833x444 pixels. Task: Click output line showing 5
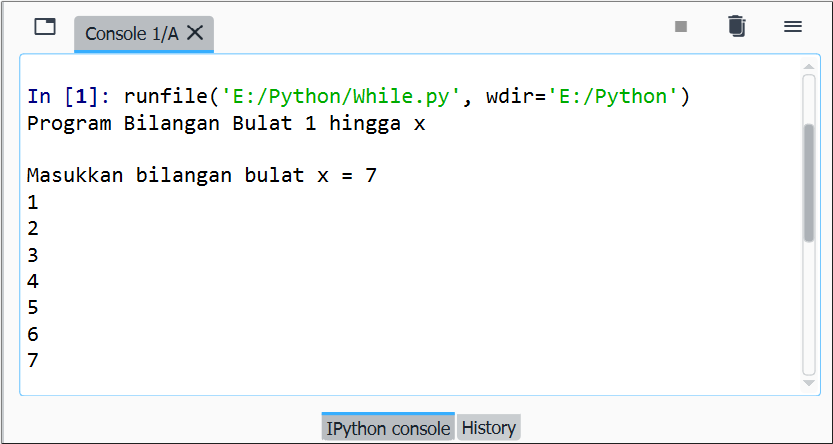click(33, 308)
